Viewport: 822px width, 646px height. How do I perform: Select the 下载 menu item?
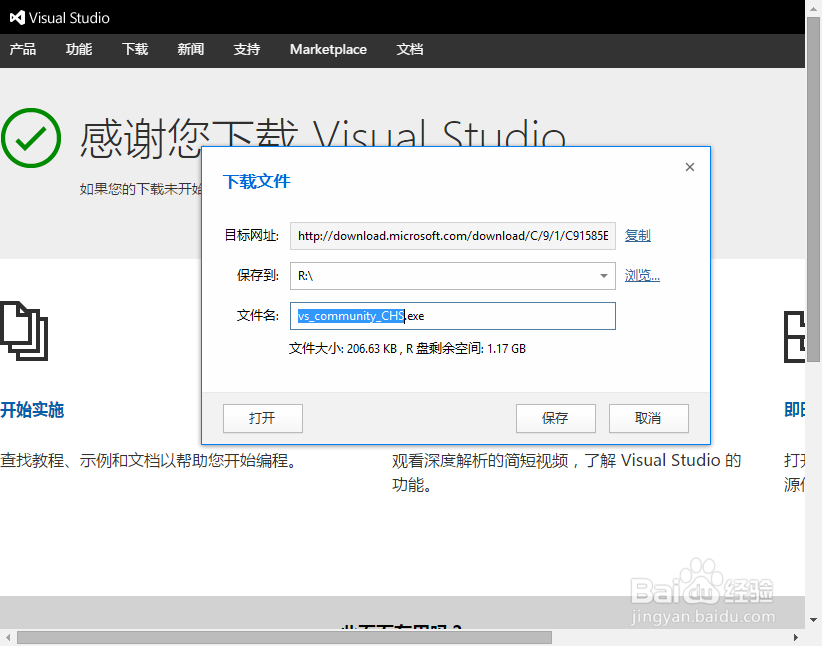click(x=134, y=49)
